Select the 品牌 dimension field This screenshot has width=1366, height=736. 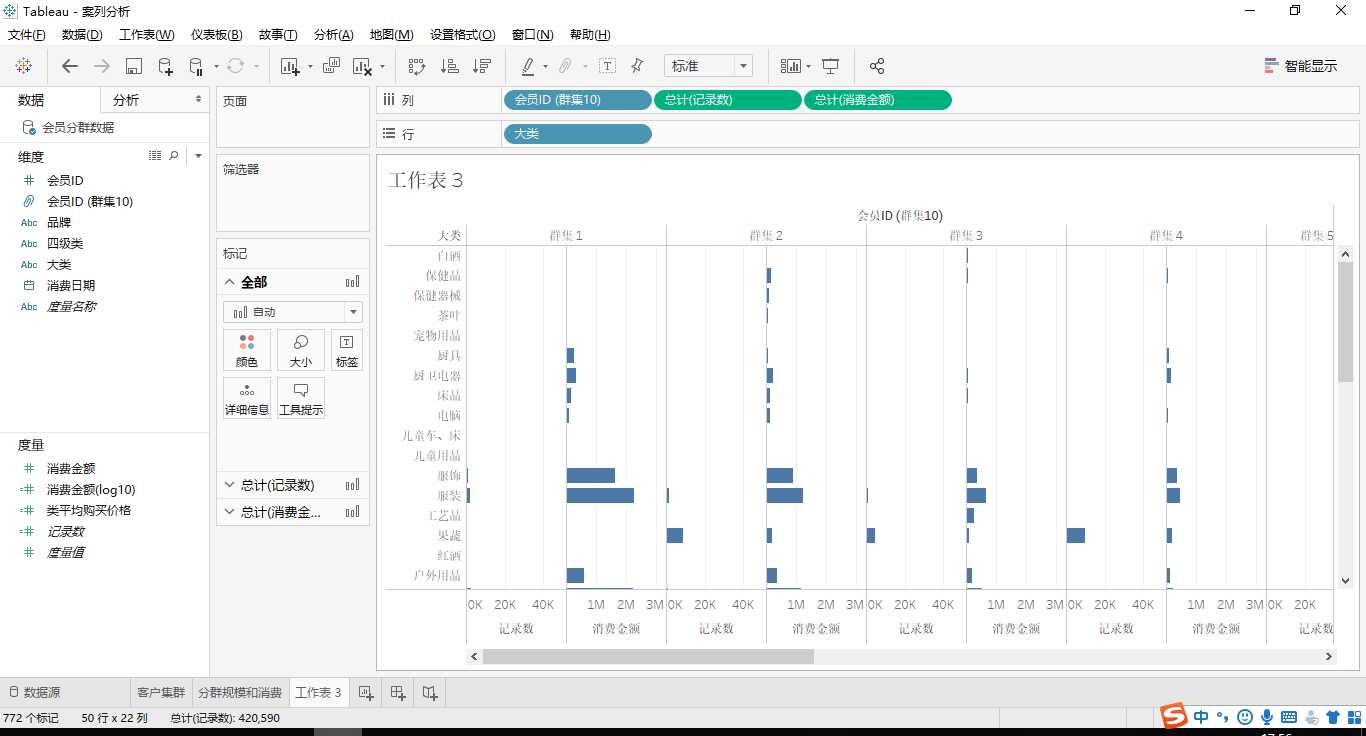click(x=59, y=222)
